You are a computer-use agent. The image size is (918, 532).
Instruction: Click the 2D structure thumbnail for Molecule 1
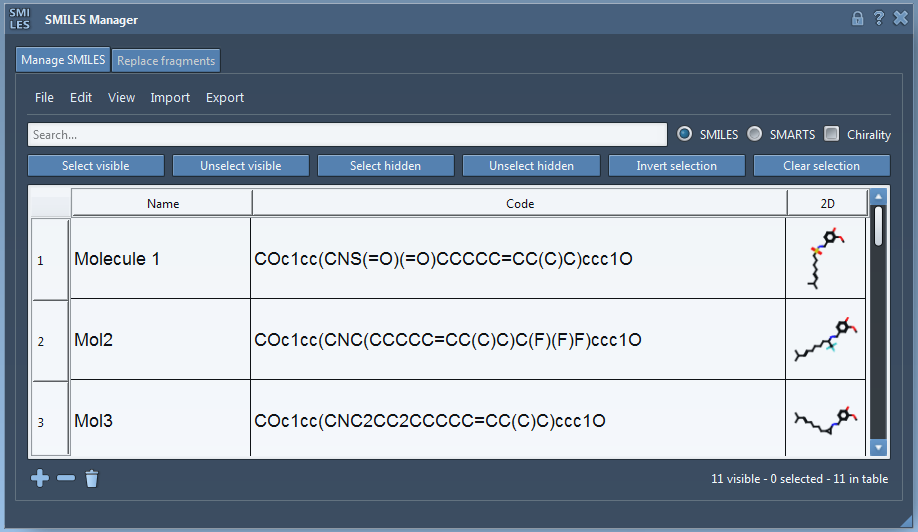(826, 259)
